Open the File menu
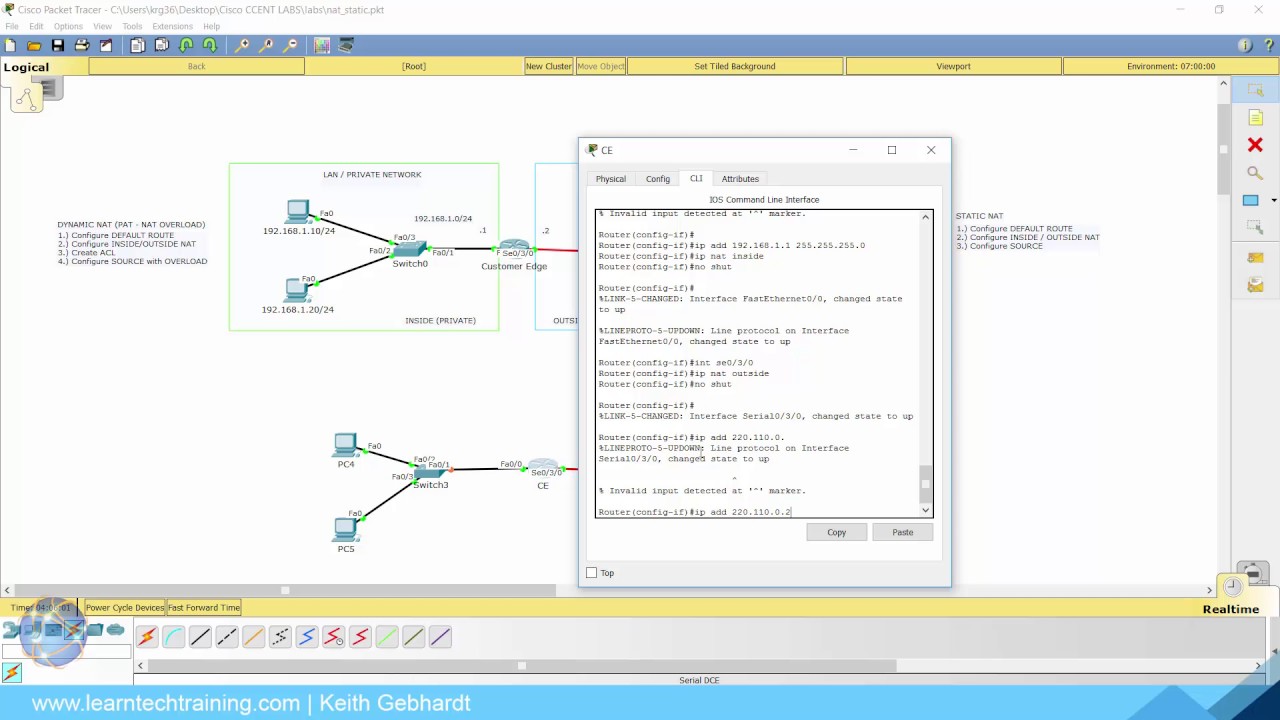 pos(12,26)
